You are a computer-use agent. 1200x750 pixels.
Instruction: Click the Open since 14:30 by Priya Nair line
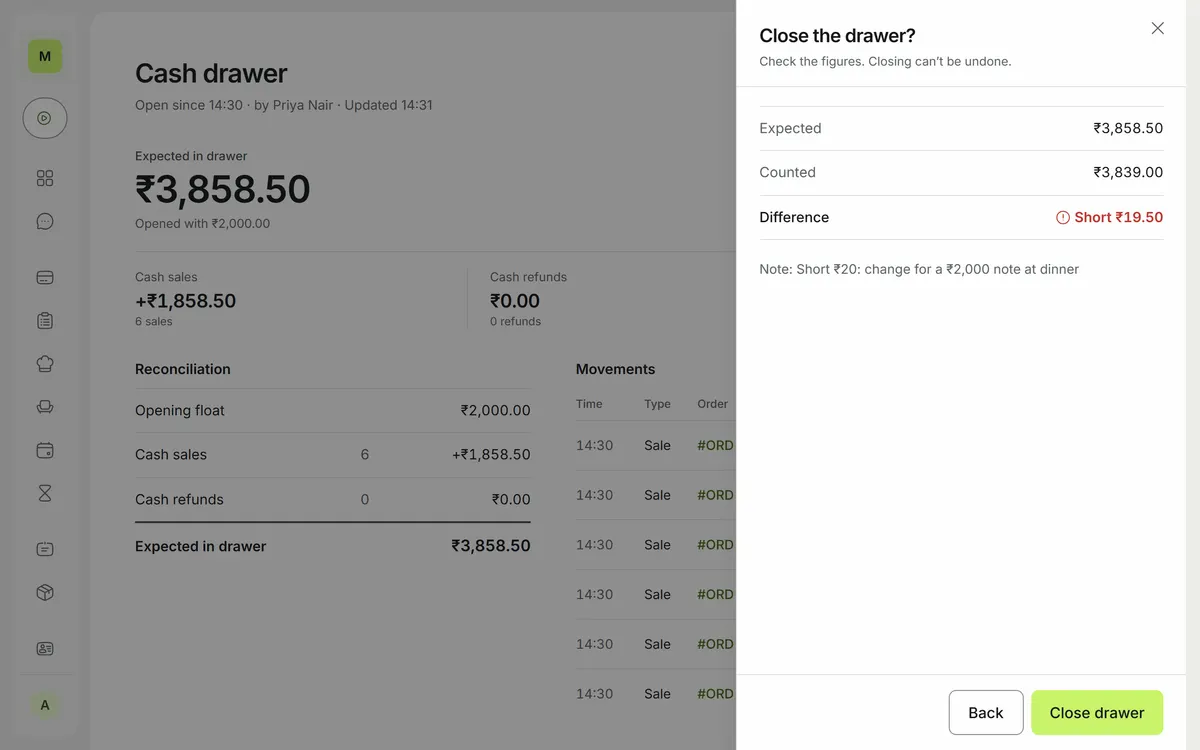tap(284, 105)
